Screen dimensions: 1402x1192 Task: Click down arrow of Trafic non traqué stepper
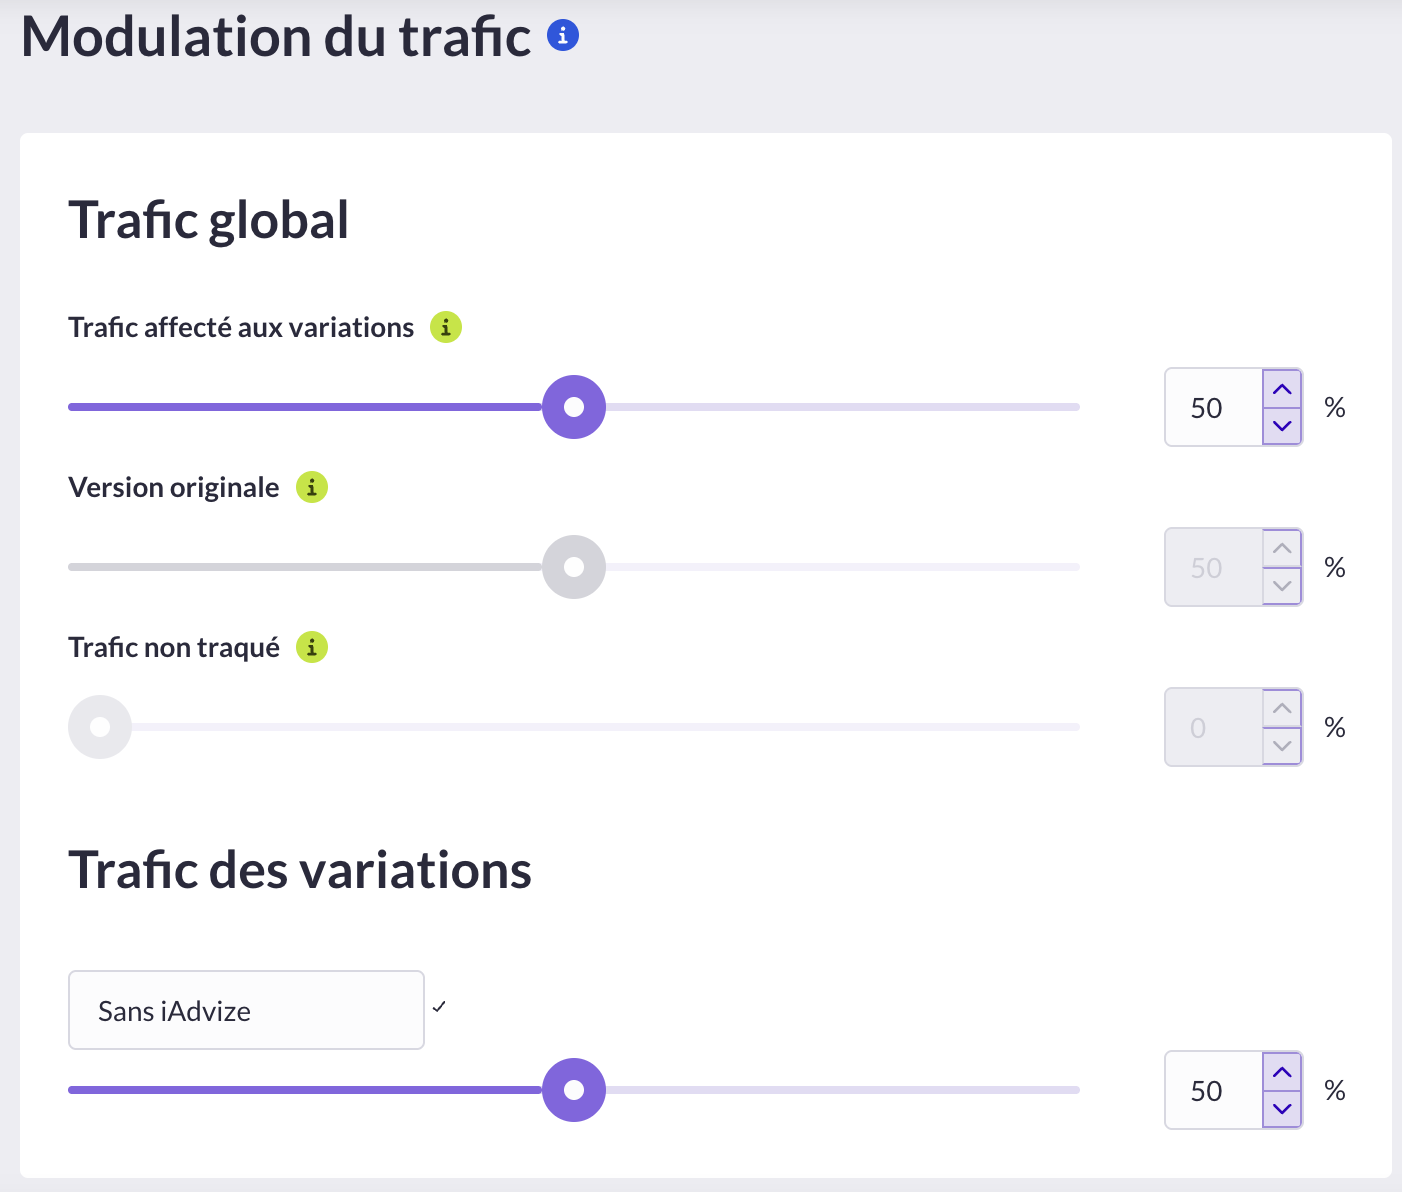1282,746
